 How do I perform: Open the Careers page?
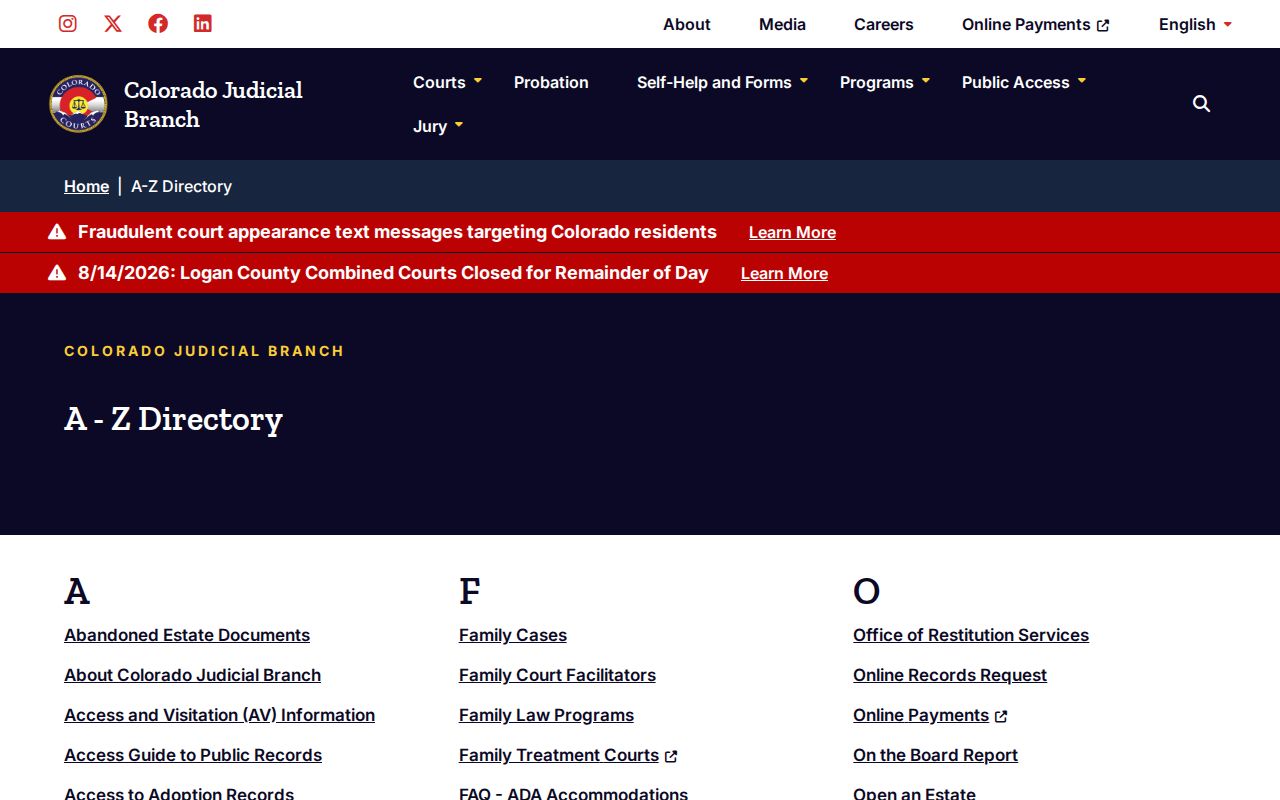(x=884, y=24)
